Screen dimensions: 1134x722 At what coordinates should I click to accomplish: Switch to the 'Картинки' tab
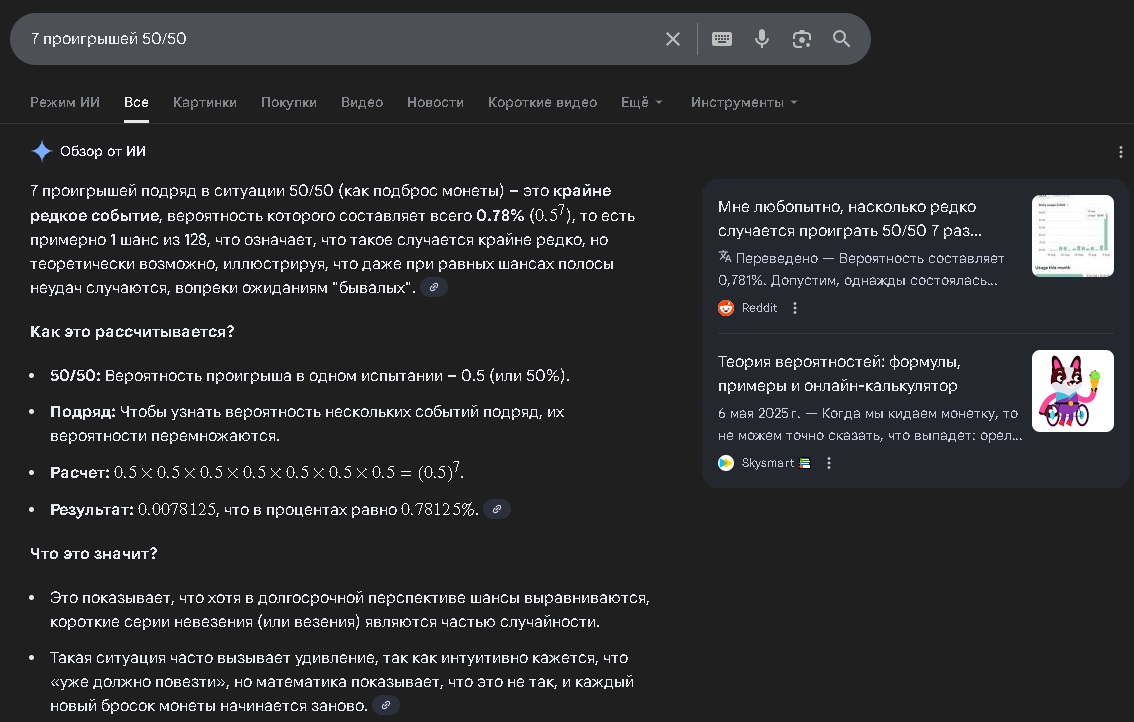point(205,102)
